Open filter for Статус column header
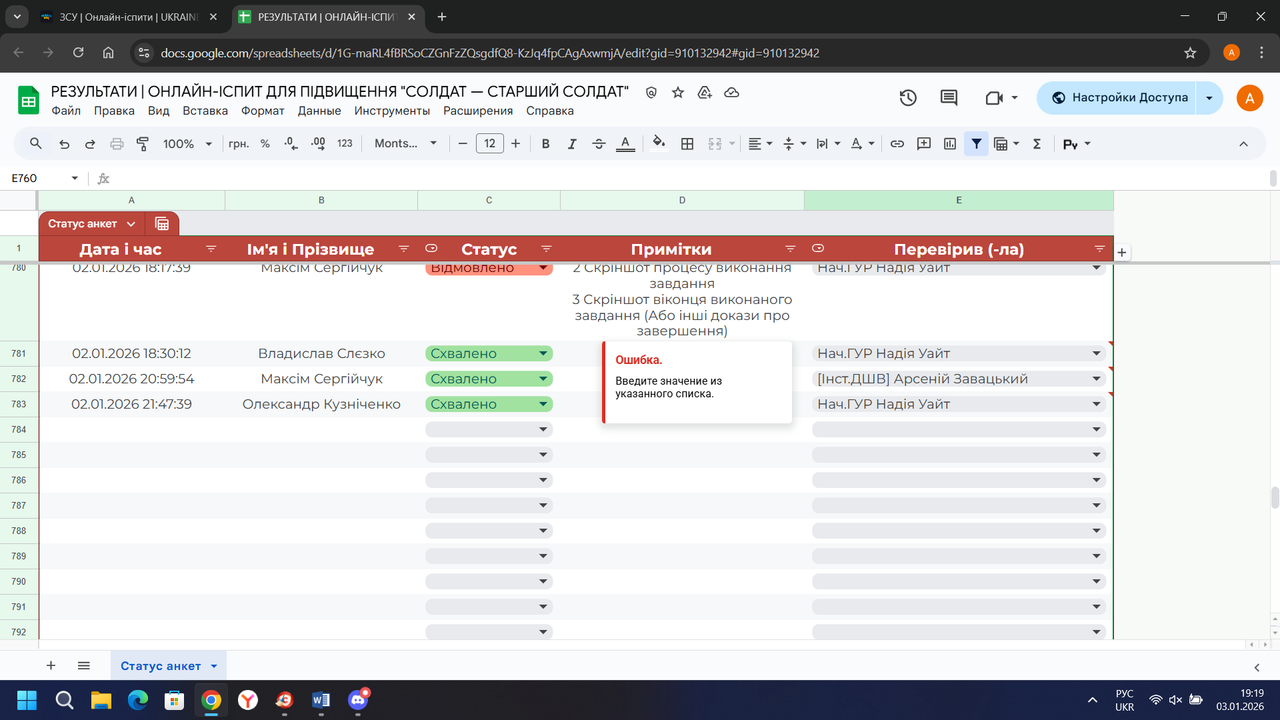The image size is (1280, 720). point(546,248)
